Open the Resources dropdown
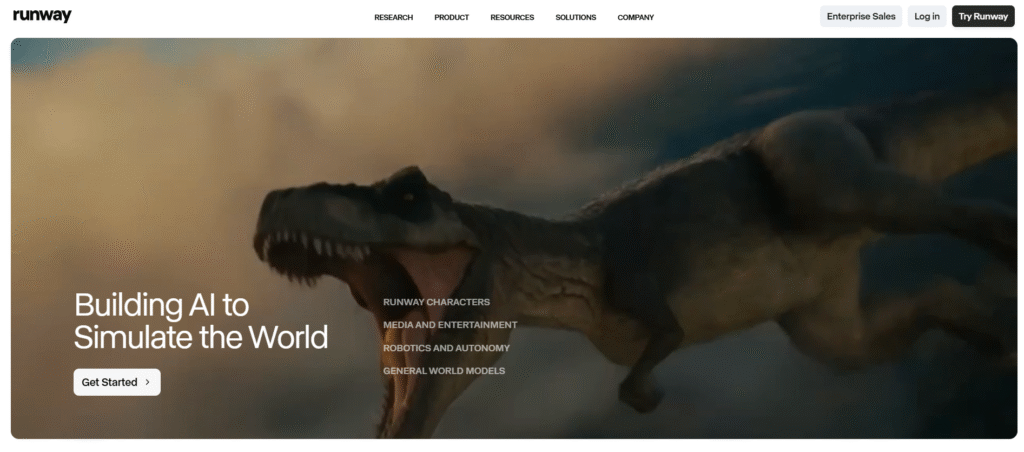Screen dimensions: 1024x452 click(512, 17)
